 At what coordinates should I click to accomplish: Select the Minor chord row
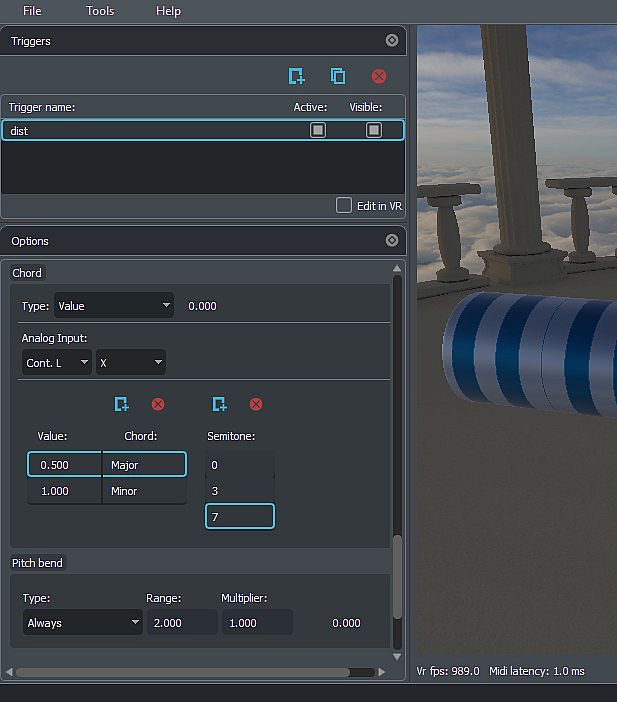[143, 491]
